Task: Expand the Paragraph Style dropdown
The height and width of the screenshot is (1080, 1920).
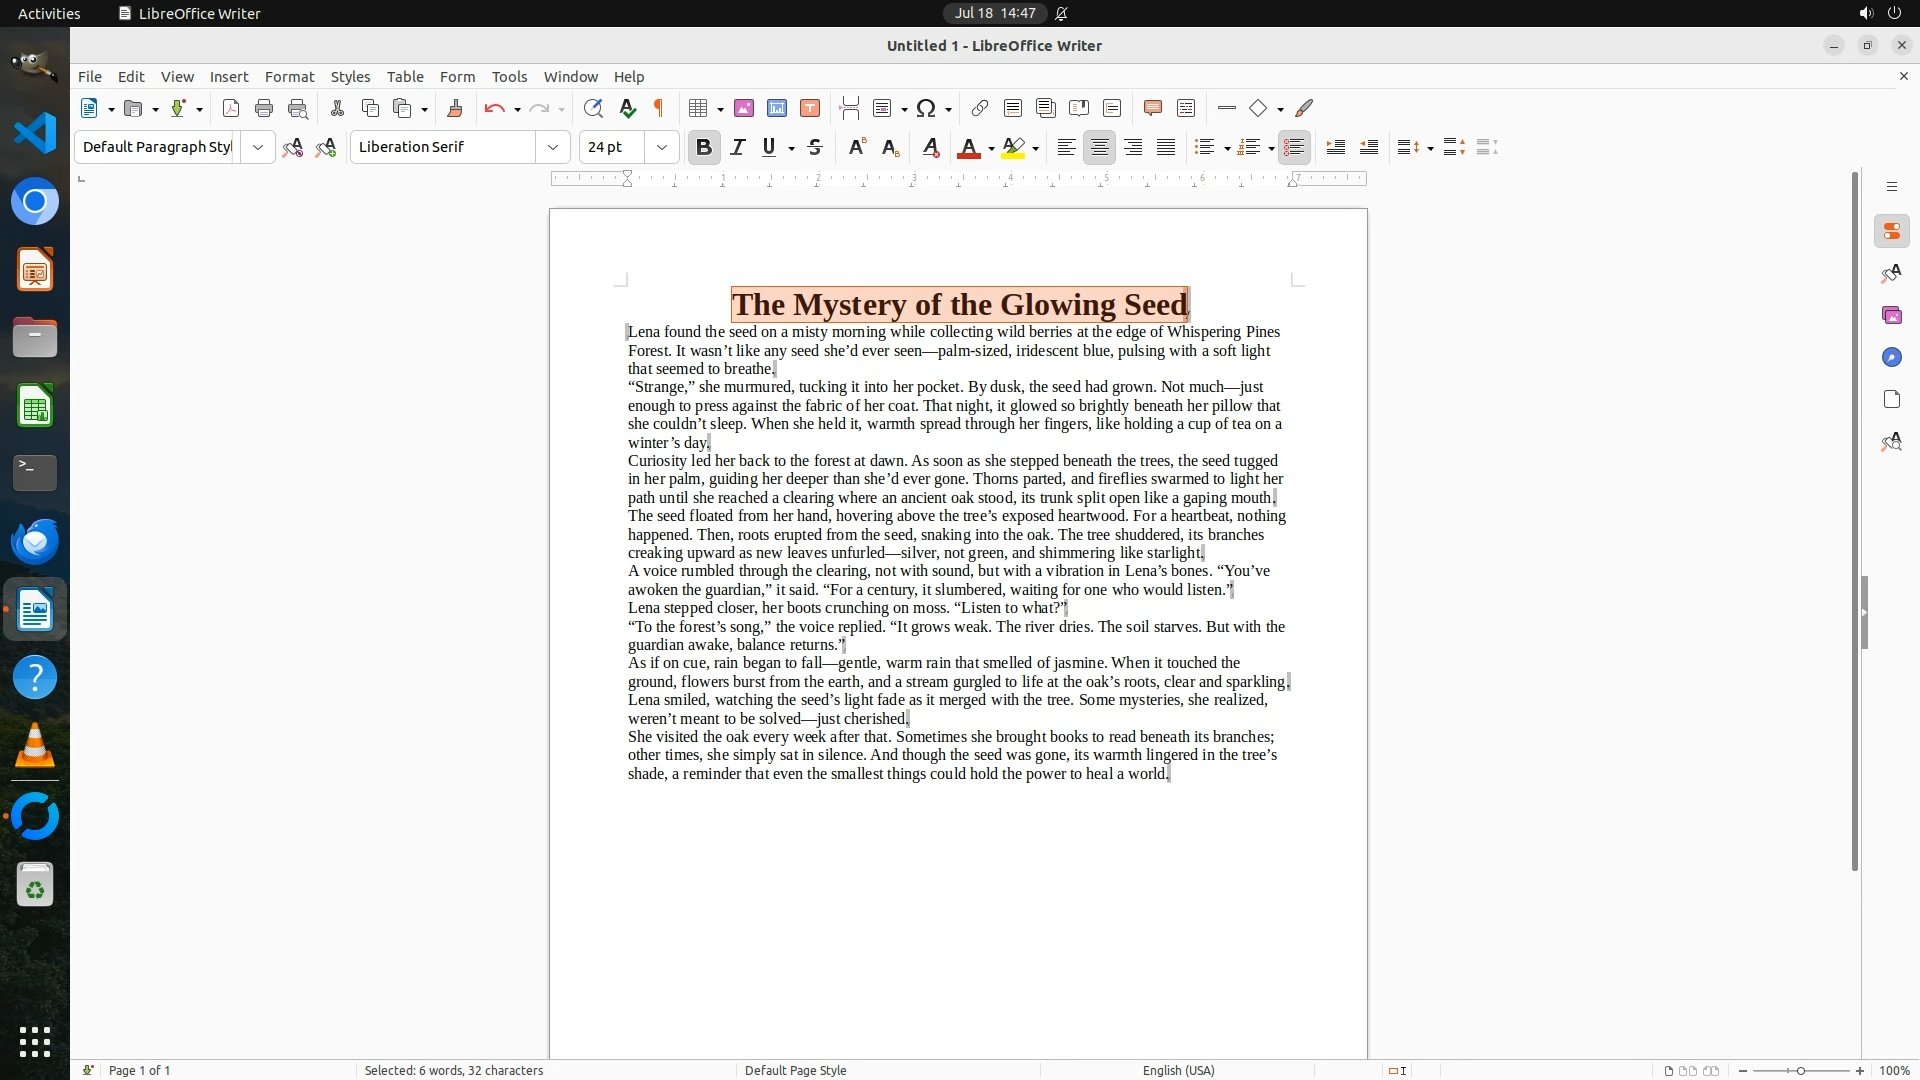Action: click(x=258, y=147)
